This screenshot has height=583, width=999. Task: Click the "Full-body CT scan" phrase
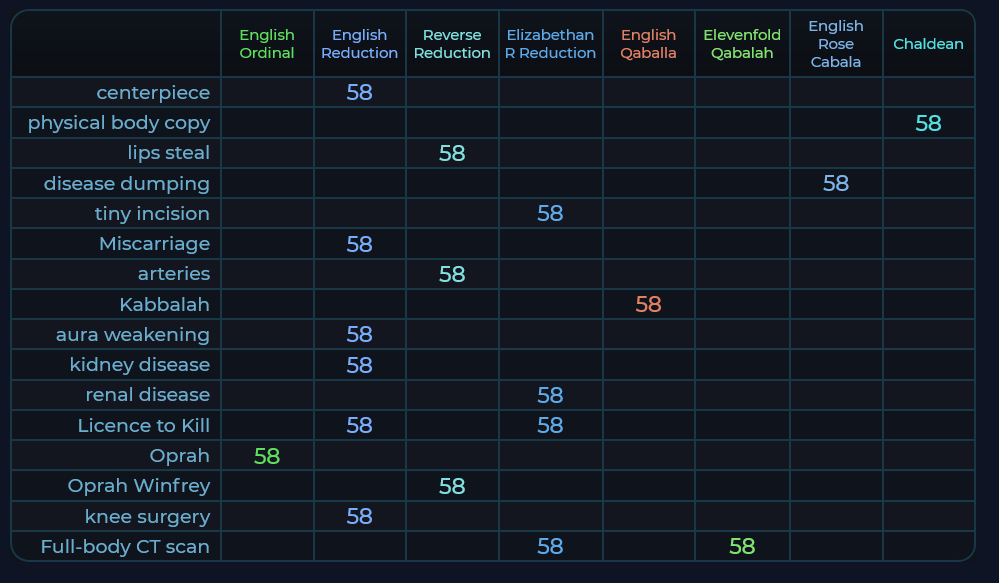click(125, 547)
